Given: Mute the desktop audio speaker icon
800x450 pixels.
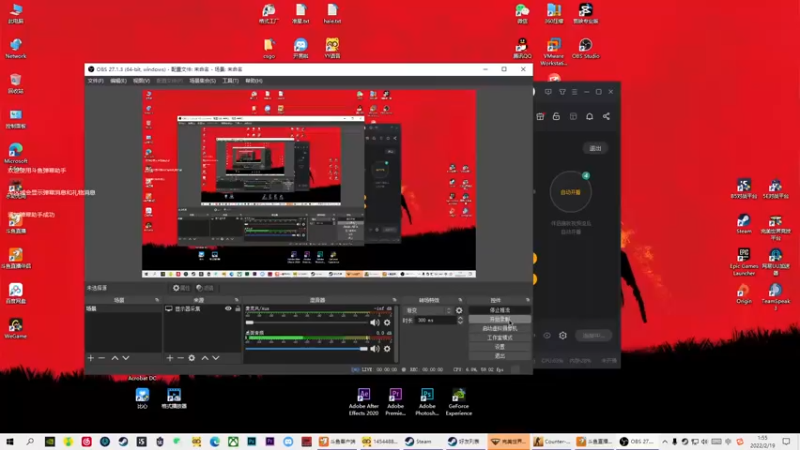Looking at the screenshot, I should tap(375, 349).
